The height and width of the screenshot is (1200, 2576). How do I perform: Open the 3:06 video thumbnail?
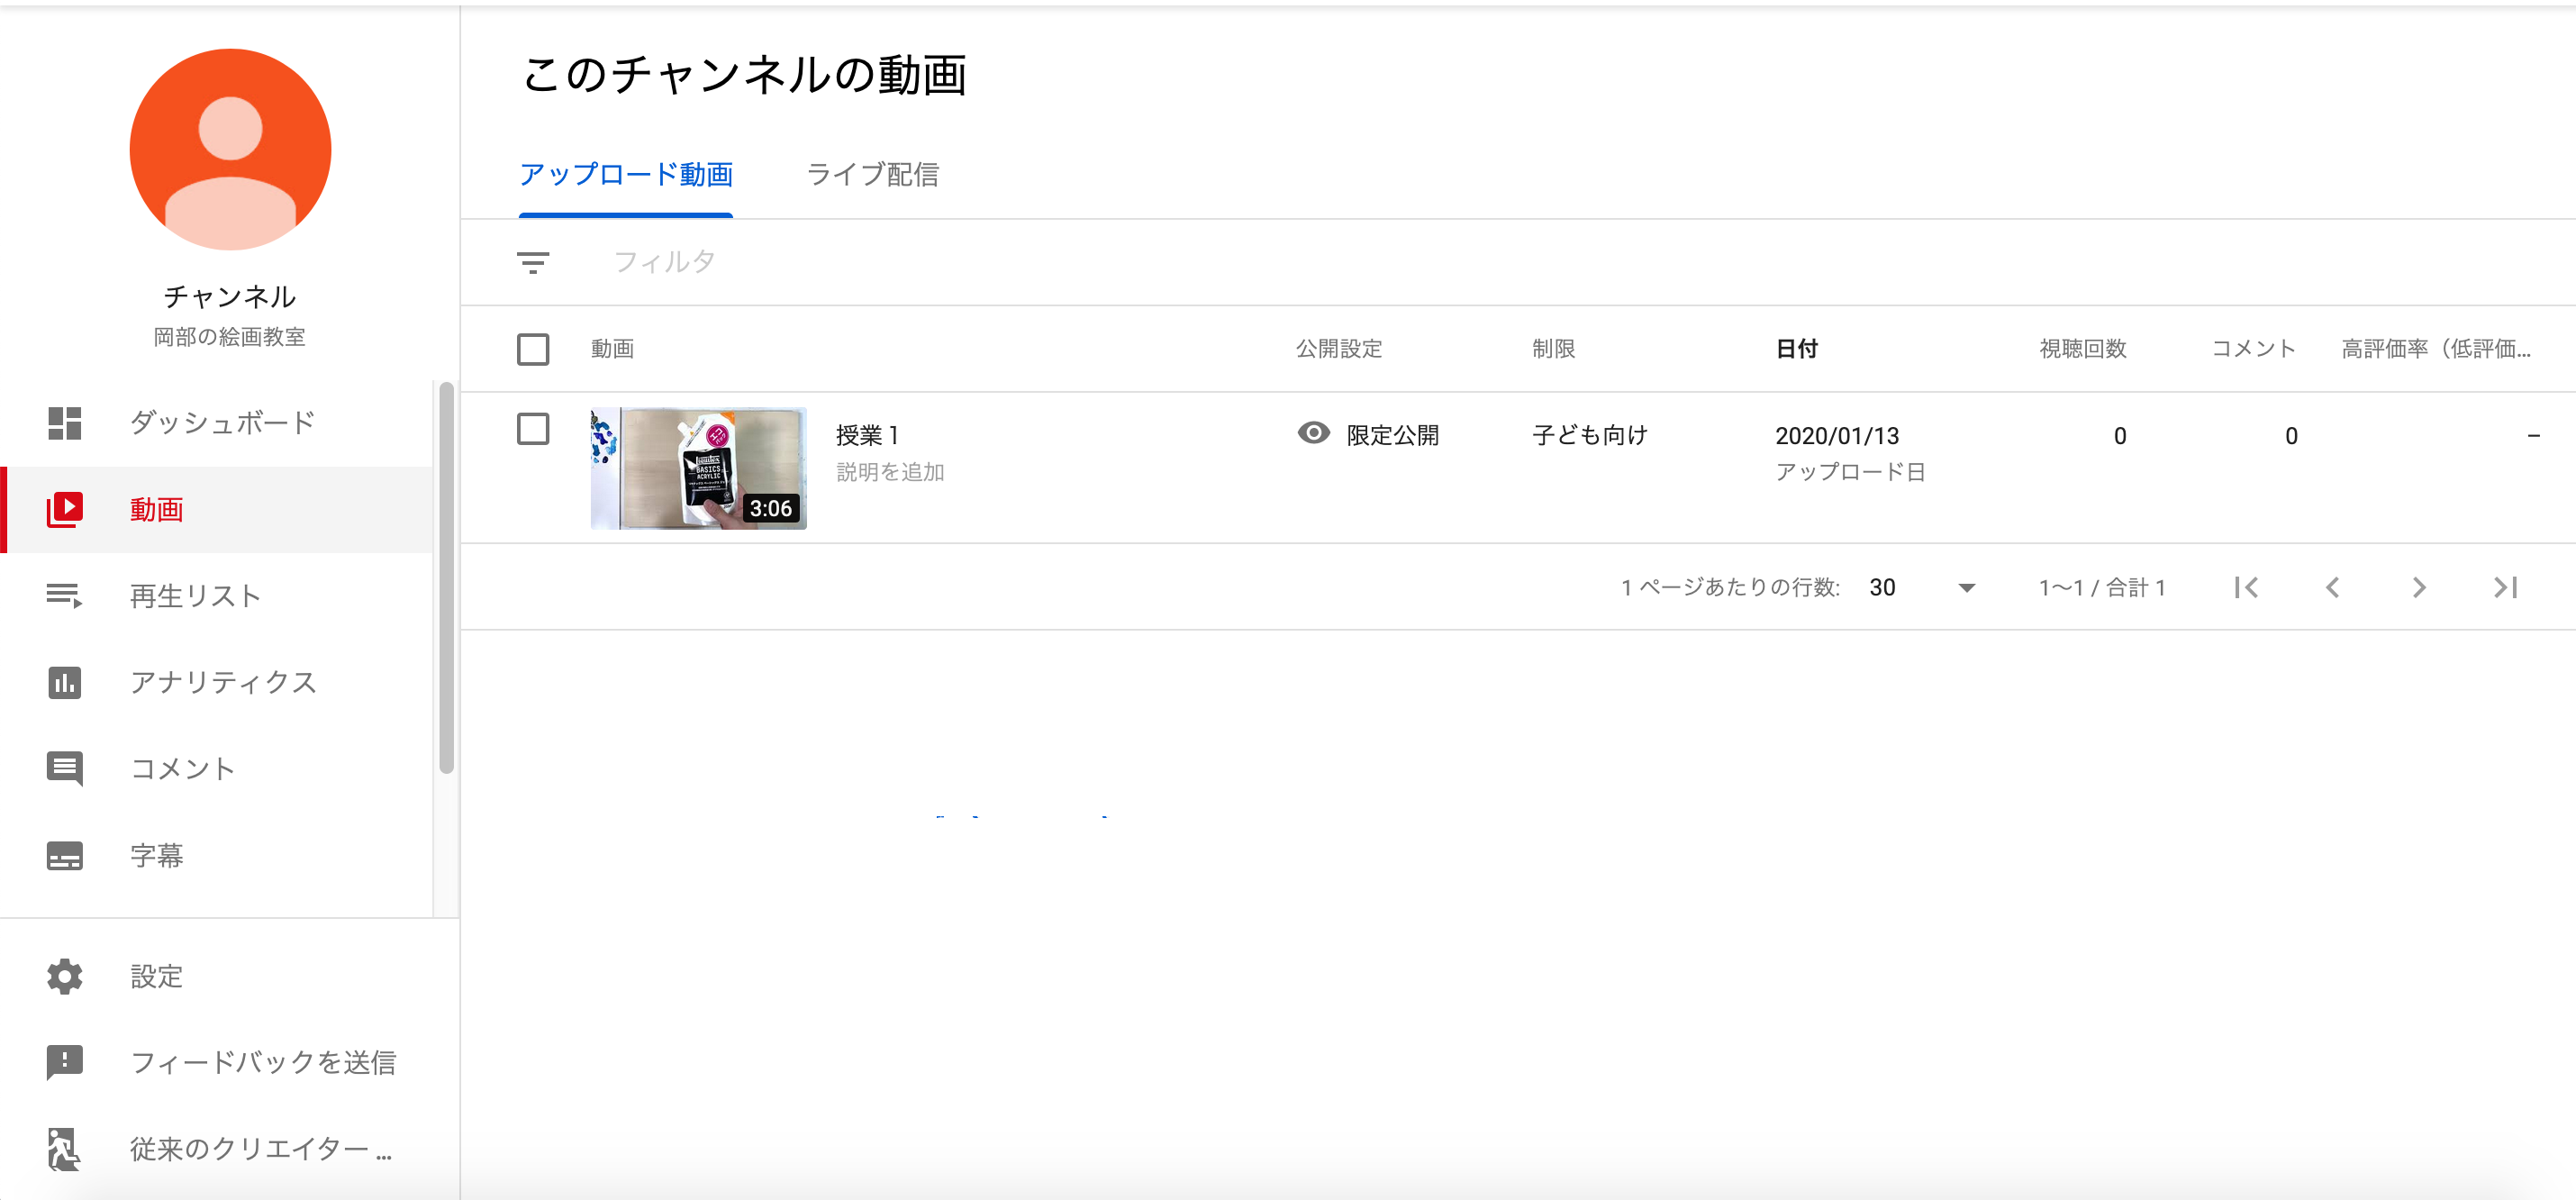[x=698, y=468]
